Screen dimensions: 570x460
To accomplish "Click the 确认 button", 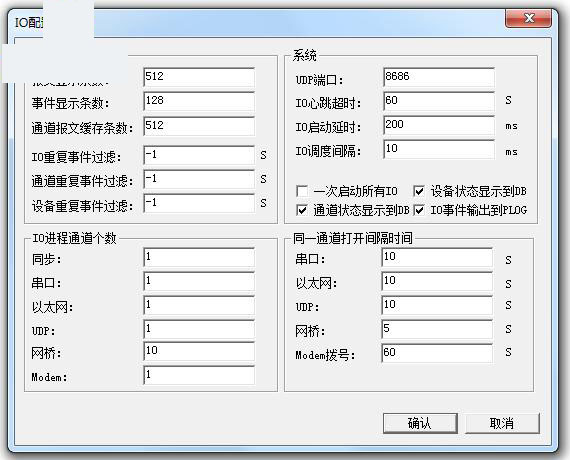I will click(420, 423).
